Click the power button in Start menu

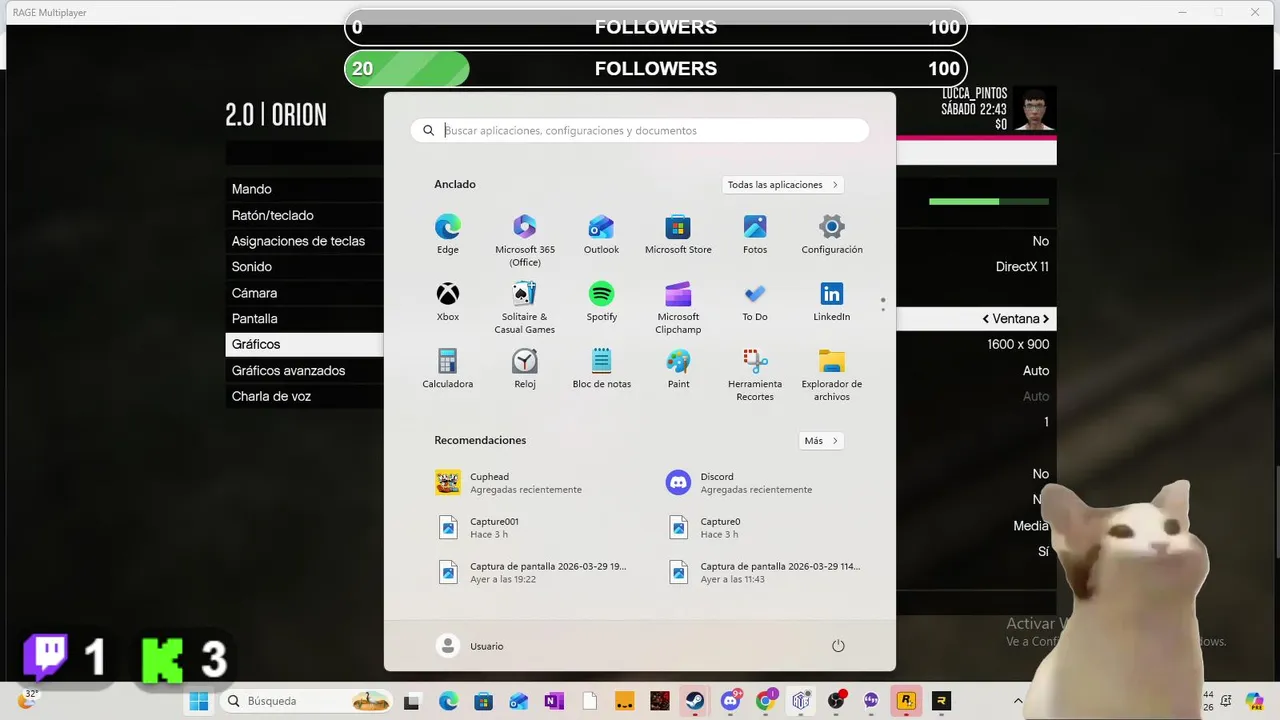coord(838,646)
